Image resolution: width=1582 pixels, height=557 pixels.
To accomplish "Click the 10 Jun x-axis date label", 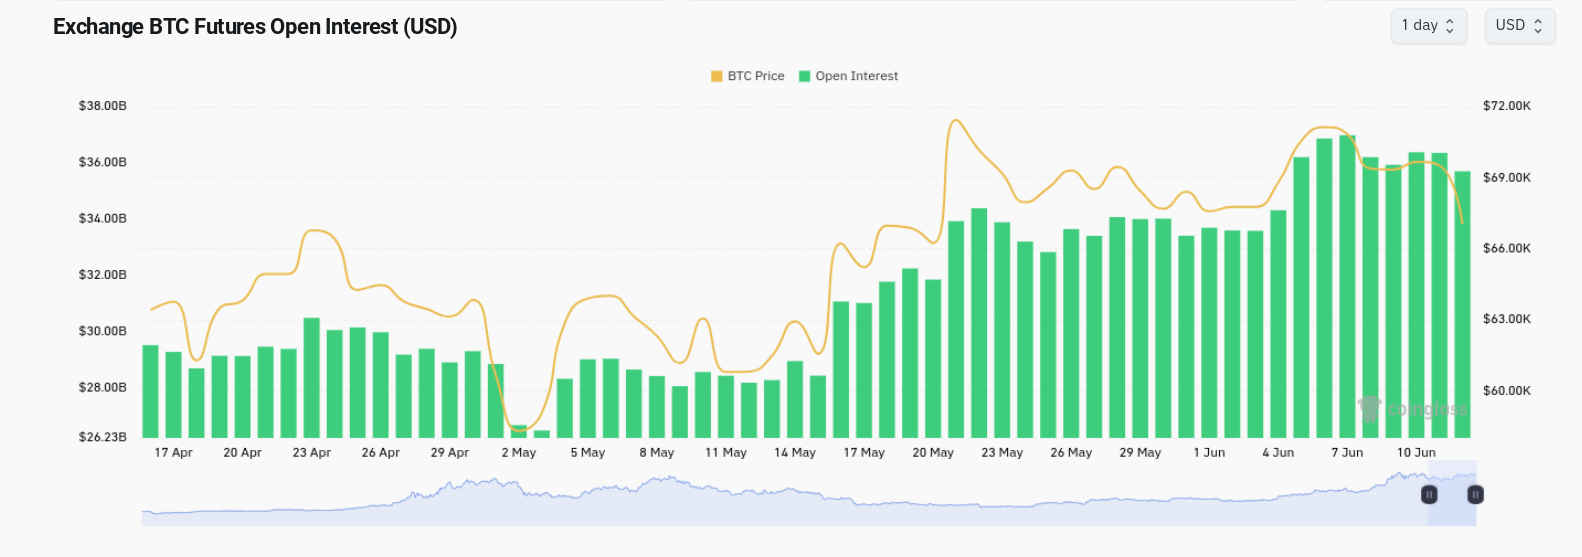I will pyautogui.click(x=1416, y=453).
